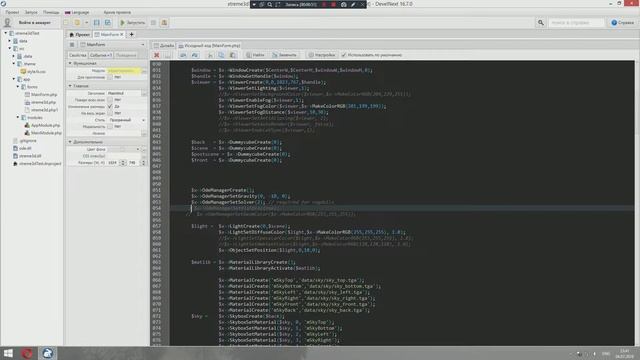Open the Исходный код MainForm.php tab
640x360 pixels.
pyautogui.click(x=209, y=45)
